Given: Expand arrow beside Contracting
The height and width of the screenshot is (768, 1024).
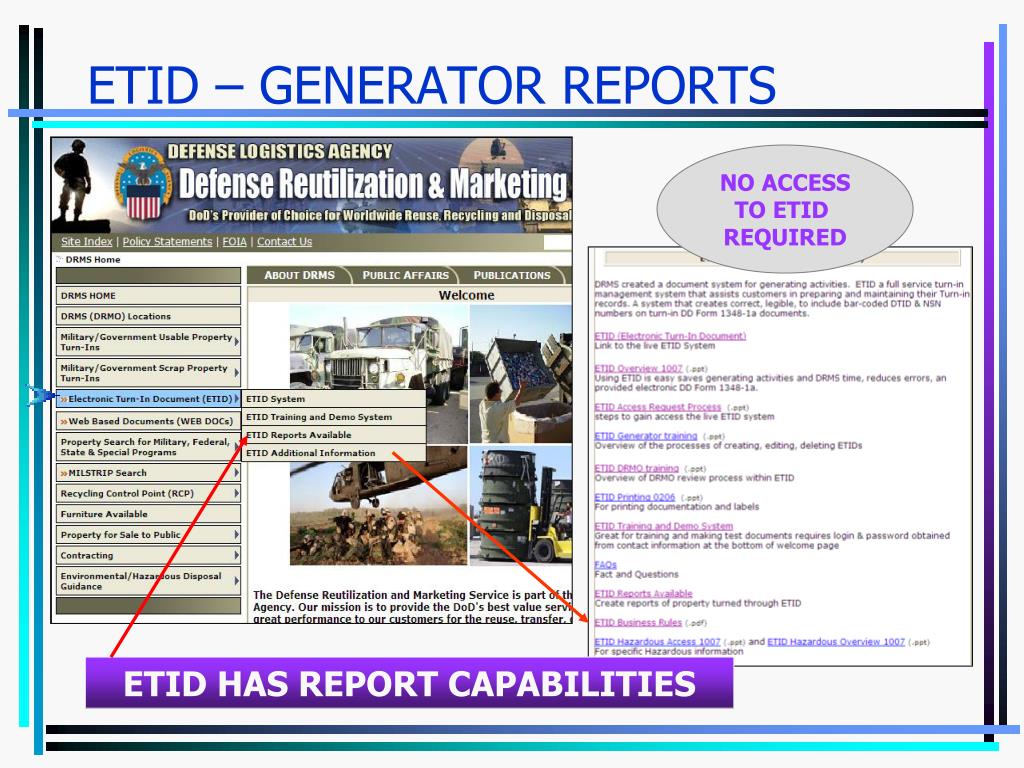Looking at the screenshot, I should click(236, 555).
